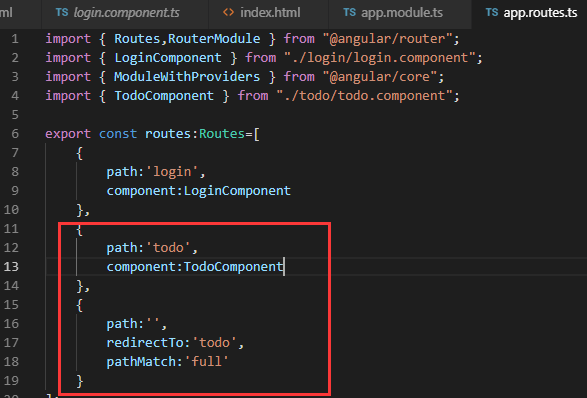Image resolution: width=587 pixels, height=398 pixels.
Task: Click the export keyword on line 6
Action: coord(68,134)
